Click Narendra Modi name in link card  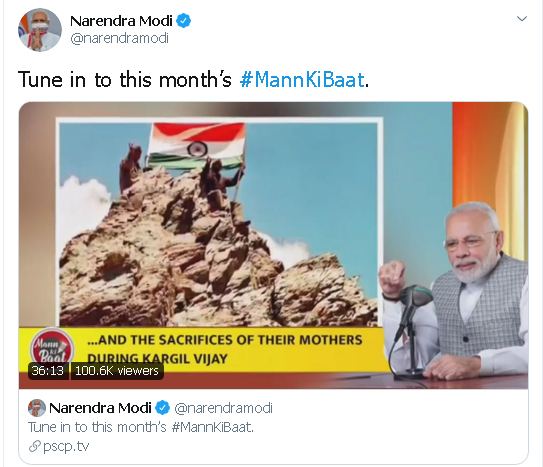[x=100, y=408]
